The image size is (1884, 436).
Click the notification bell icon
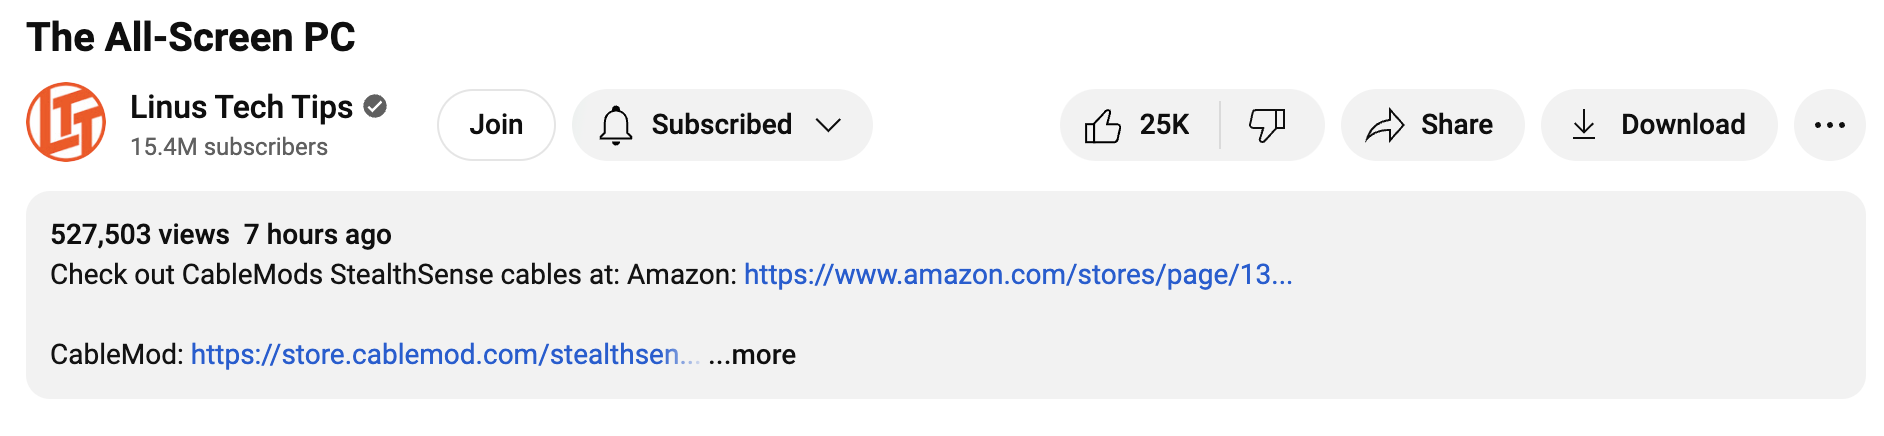(x=616, y=125)
